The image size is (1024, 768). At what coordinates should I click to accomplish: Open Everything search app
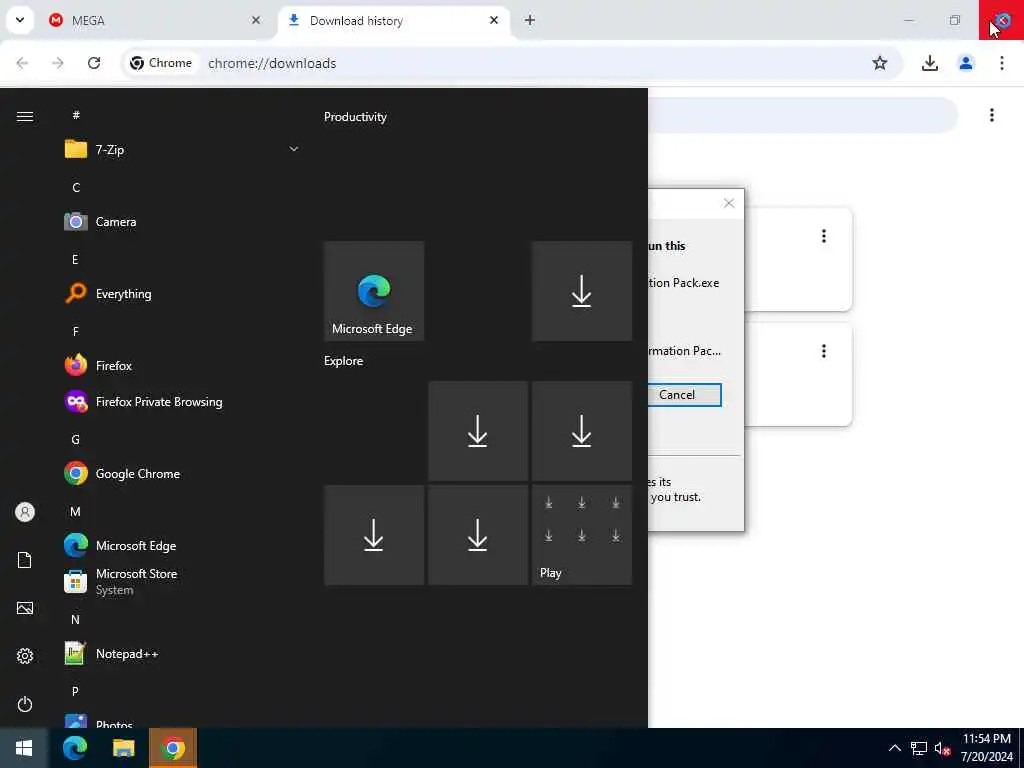coord(182,294)
